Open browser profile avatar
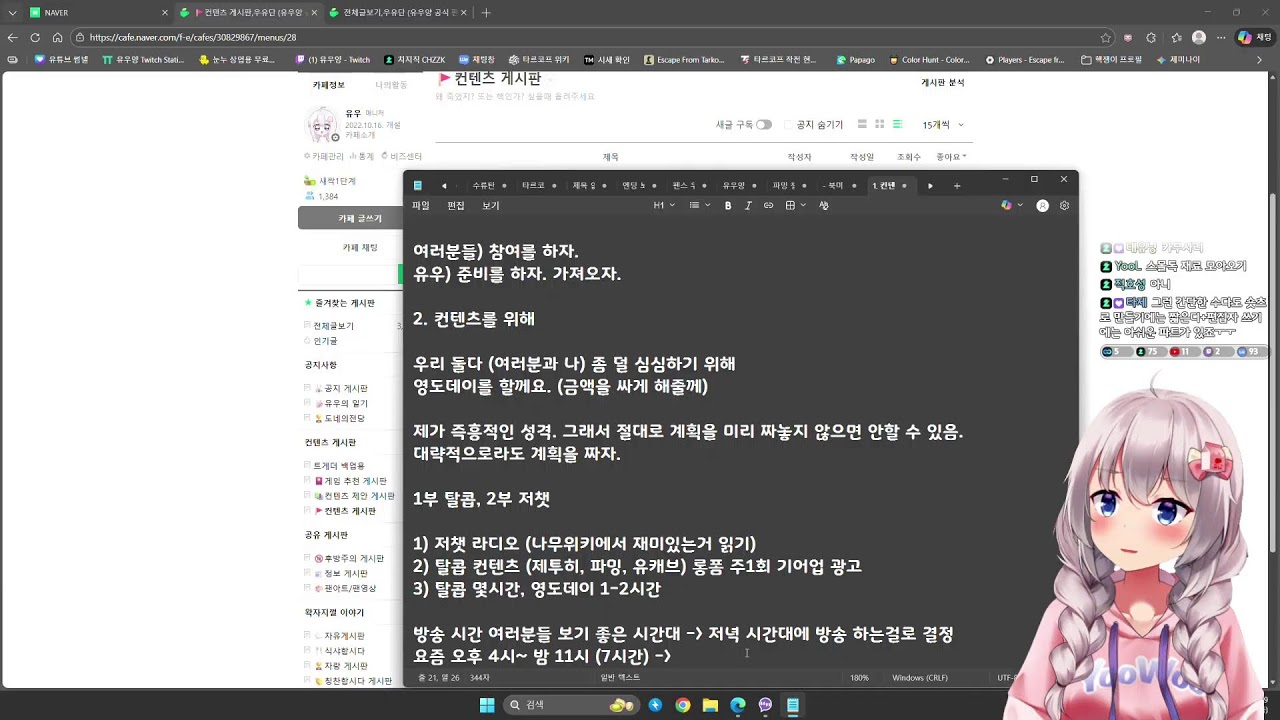Screen dimensions: 1280x720 tap(1198, 37)
